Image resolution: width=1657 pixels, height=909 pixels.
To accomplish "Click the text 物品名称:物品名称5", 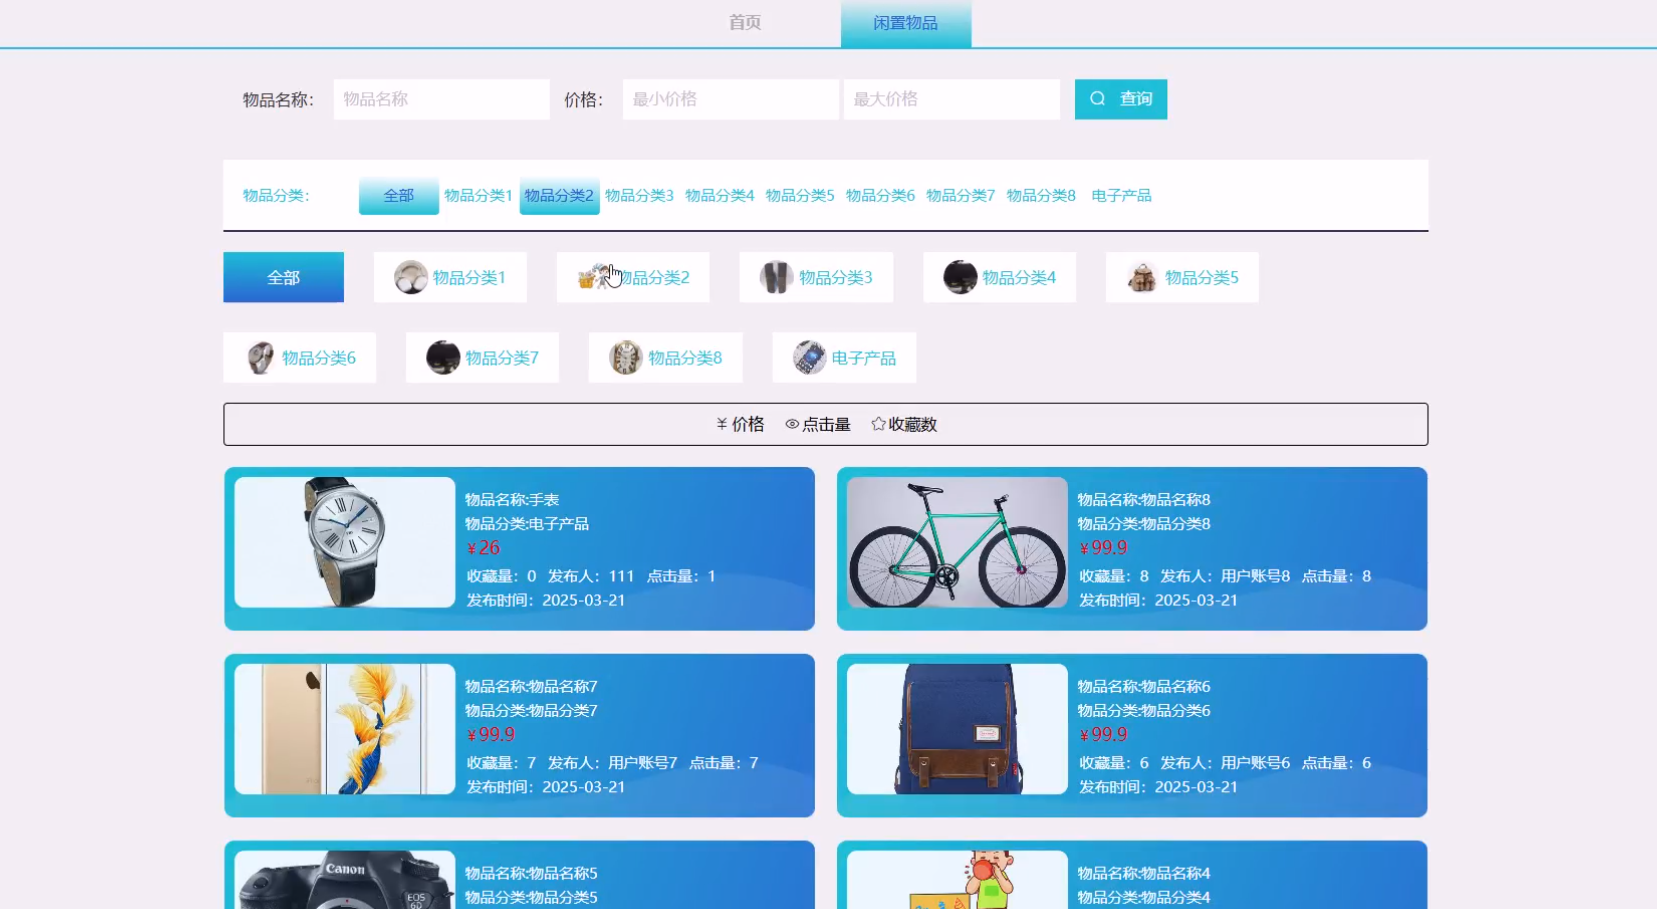I will [x=531, y=874].
